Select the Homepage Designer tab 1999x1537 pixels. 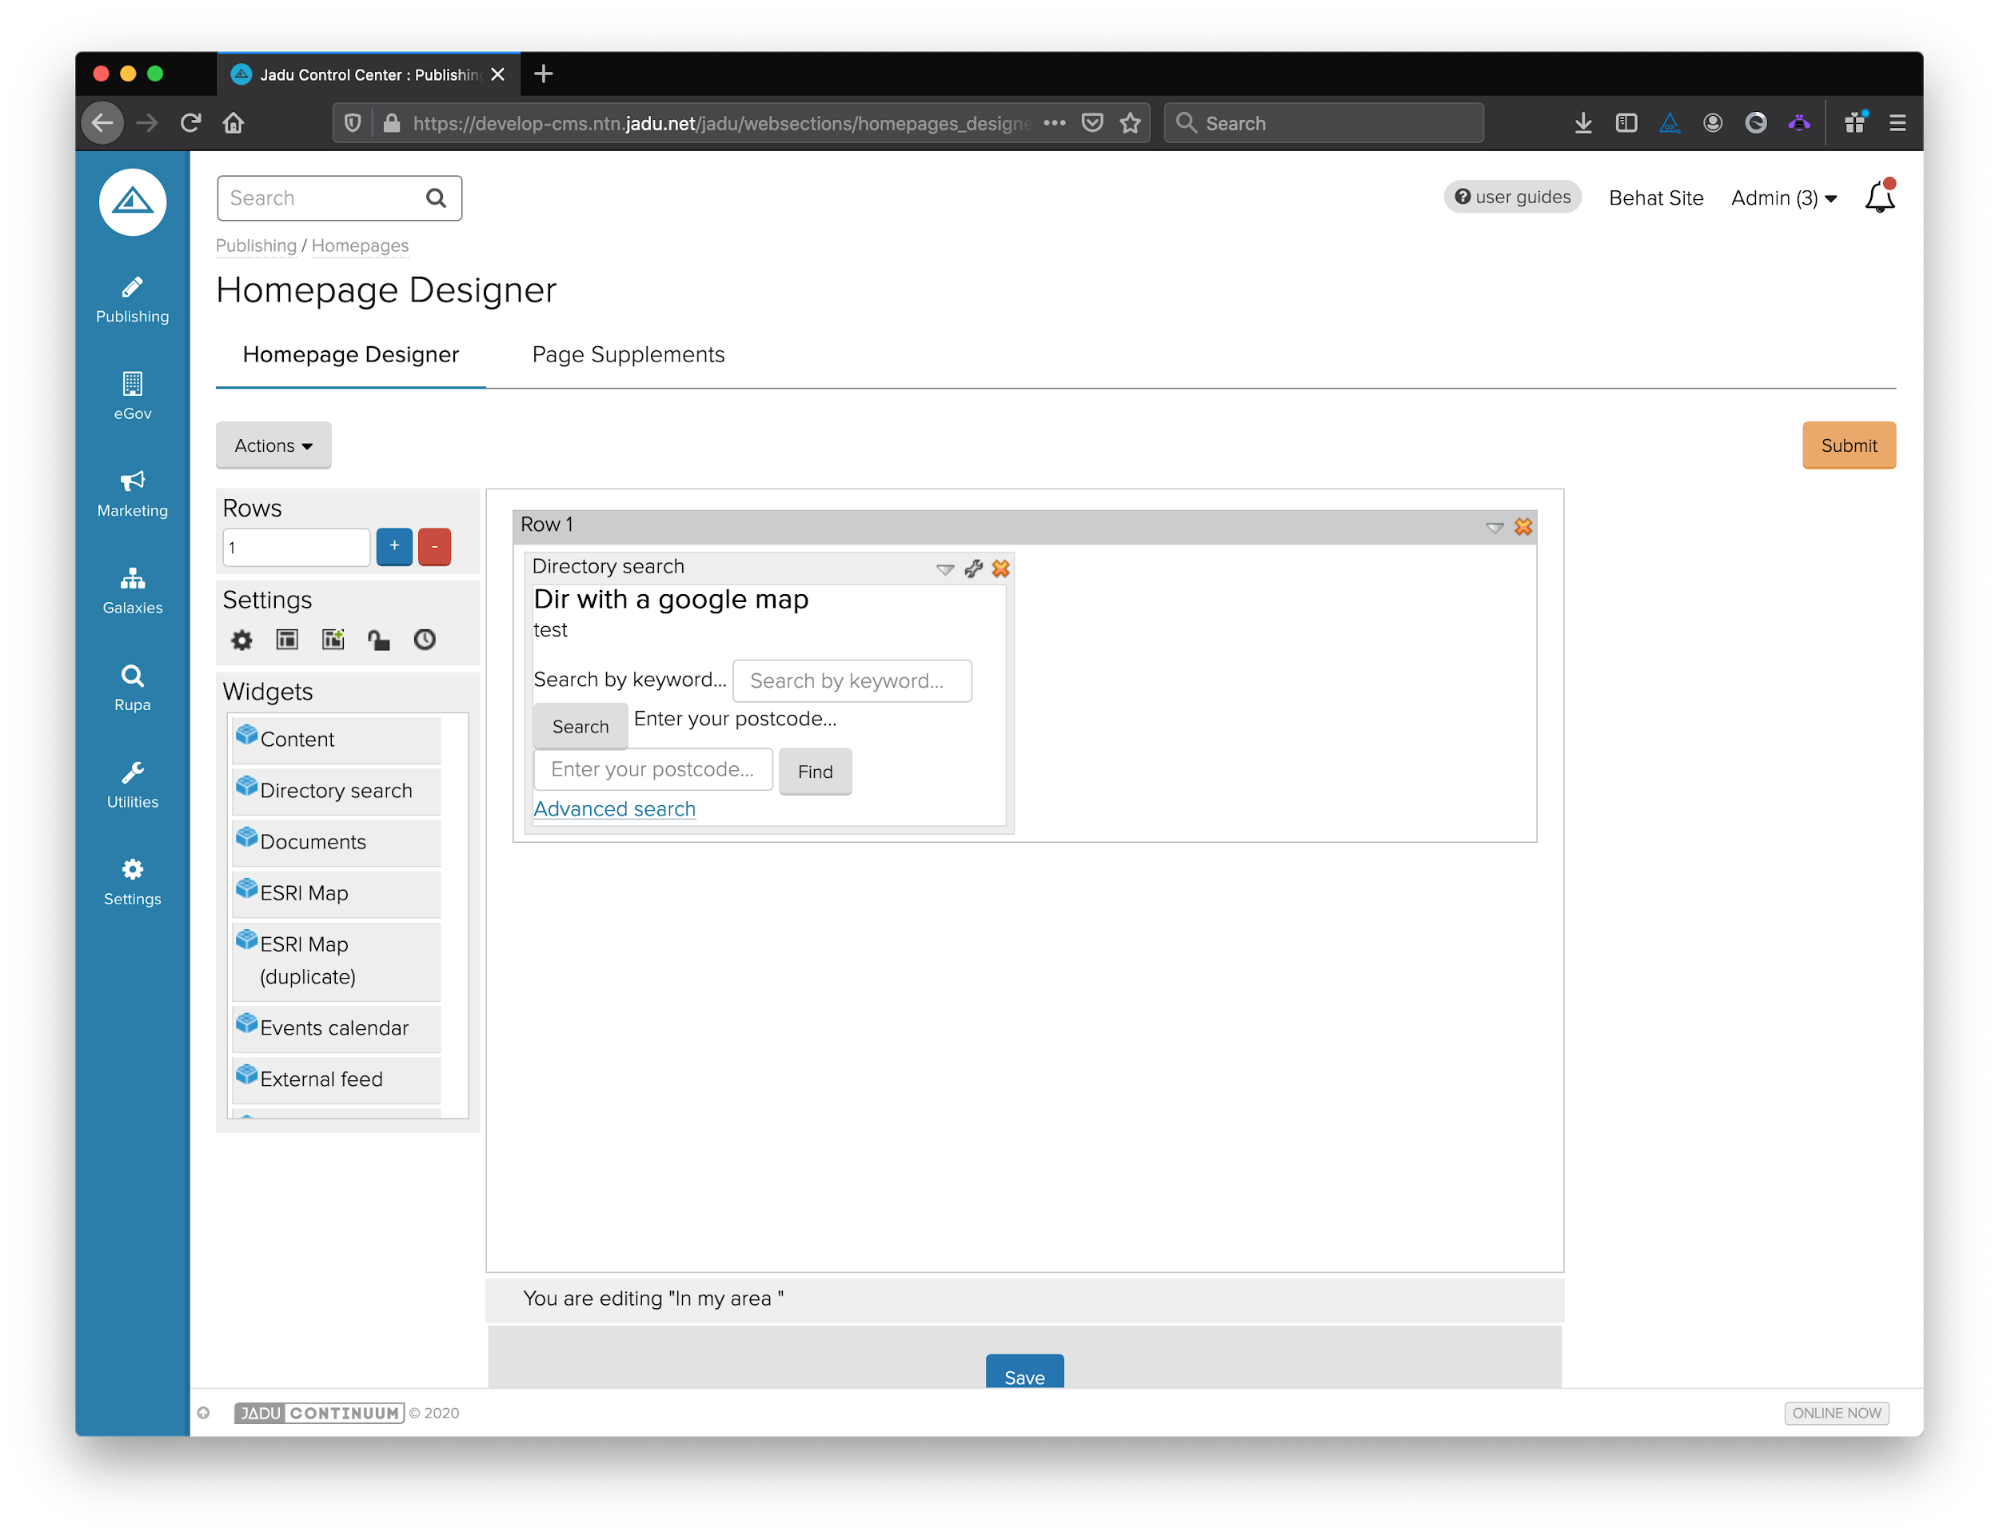click(350, 355)
